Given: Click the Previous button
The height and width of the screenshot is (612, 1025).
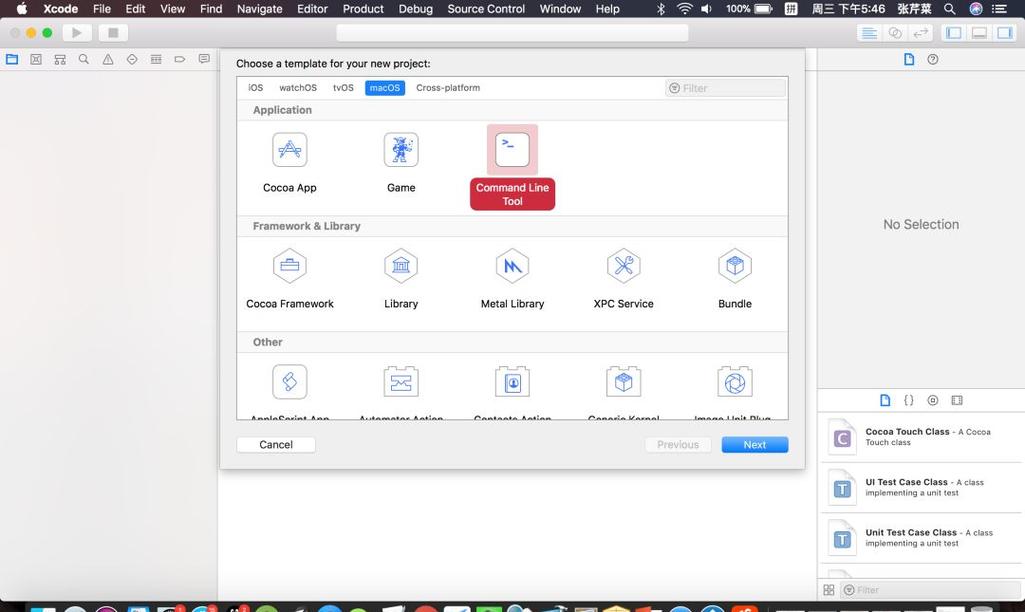Looking at the screenshot, I should pyautogui.click(x=678, y=445).
